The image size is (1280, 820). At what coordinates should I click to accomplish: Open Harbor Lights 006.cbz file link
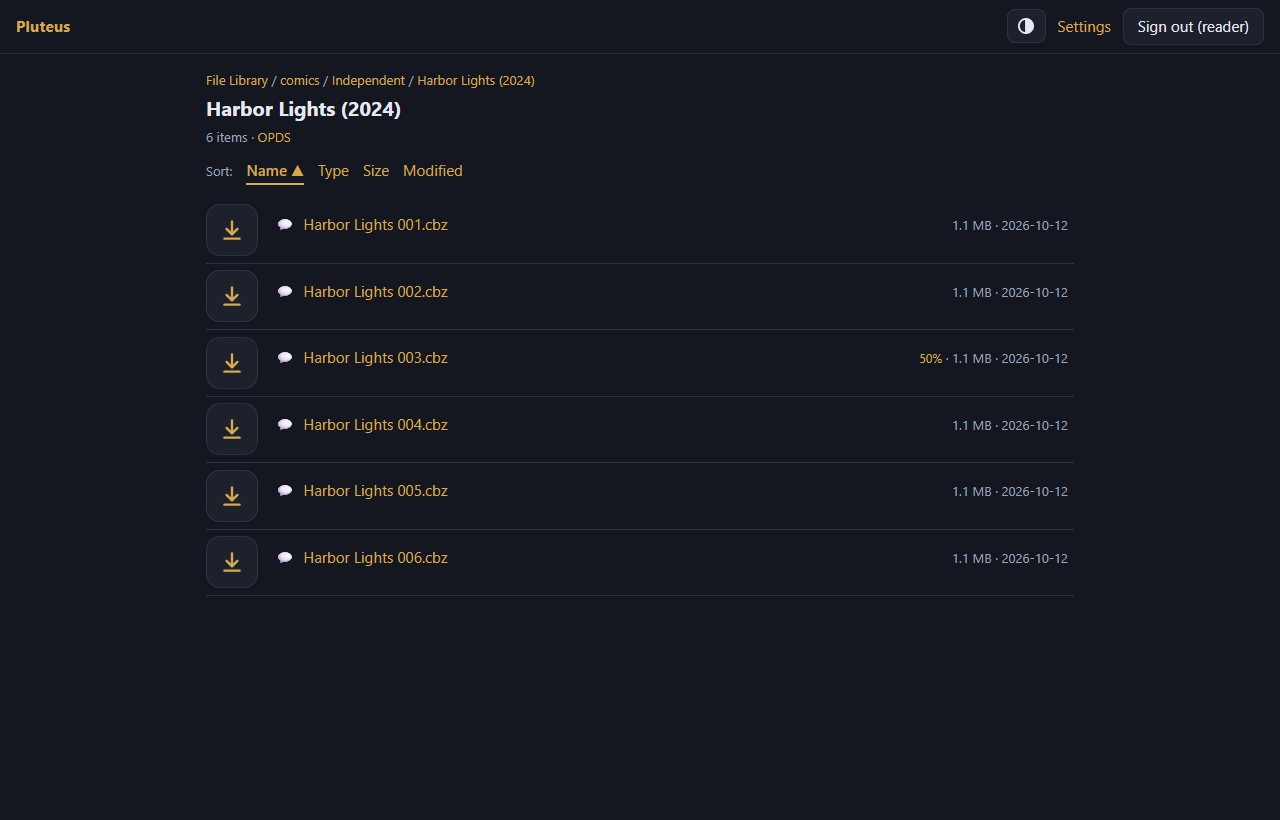pyautogui.click(x=376, y=558)
